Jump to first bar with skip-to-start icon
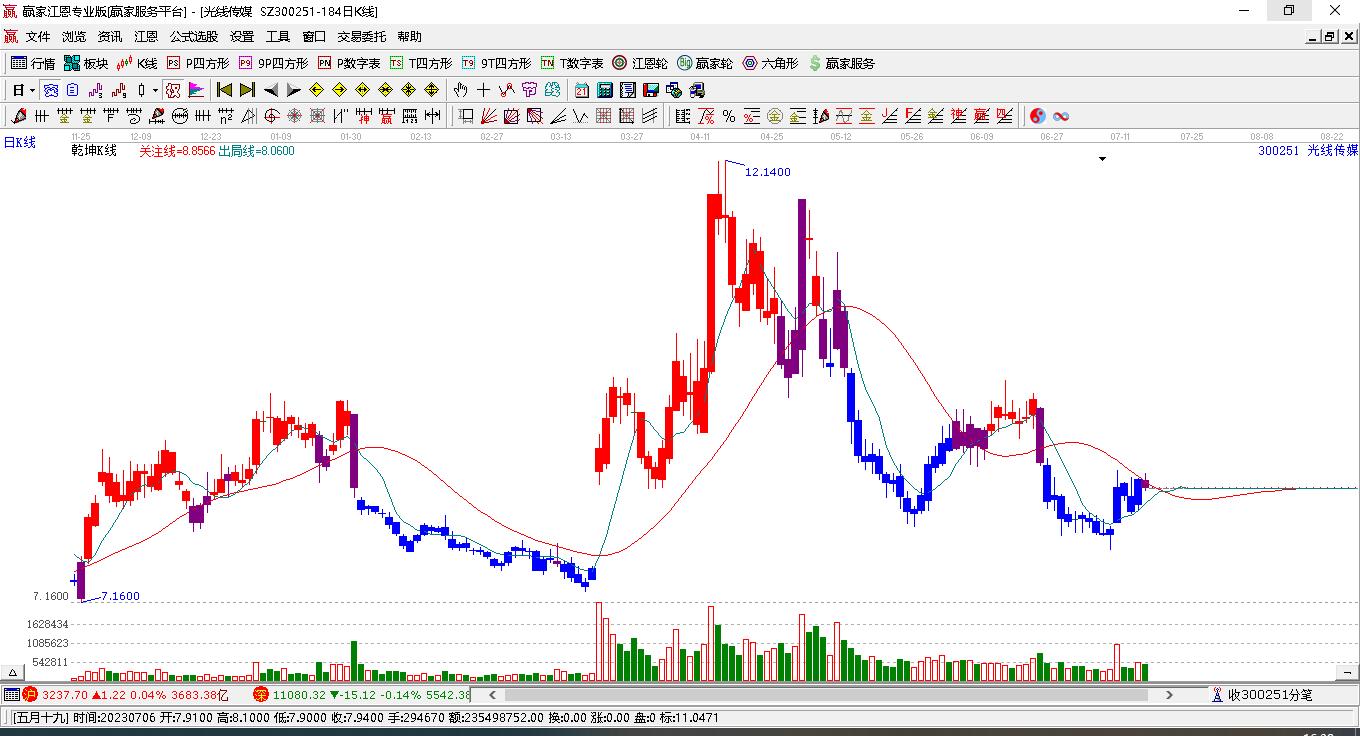Screen dimensions: 1360x736 224,90
